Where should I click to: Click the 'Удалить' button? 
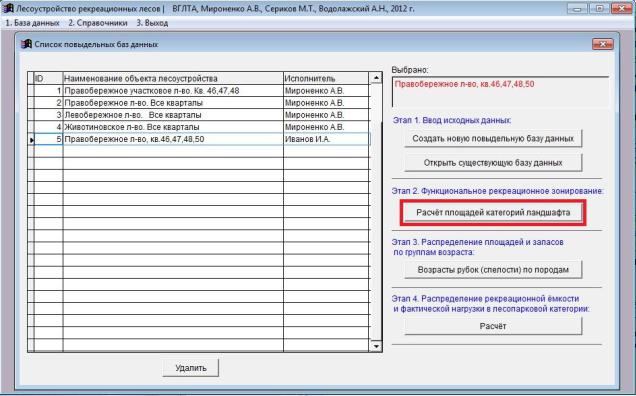[x=191, y=368]
